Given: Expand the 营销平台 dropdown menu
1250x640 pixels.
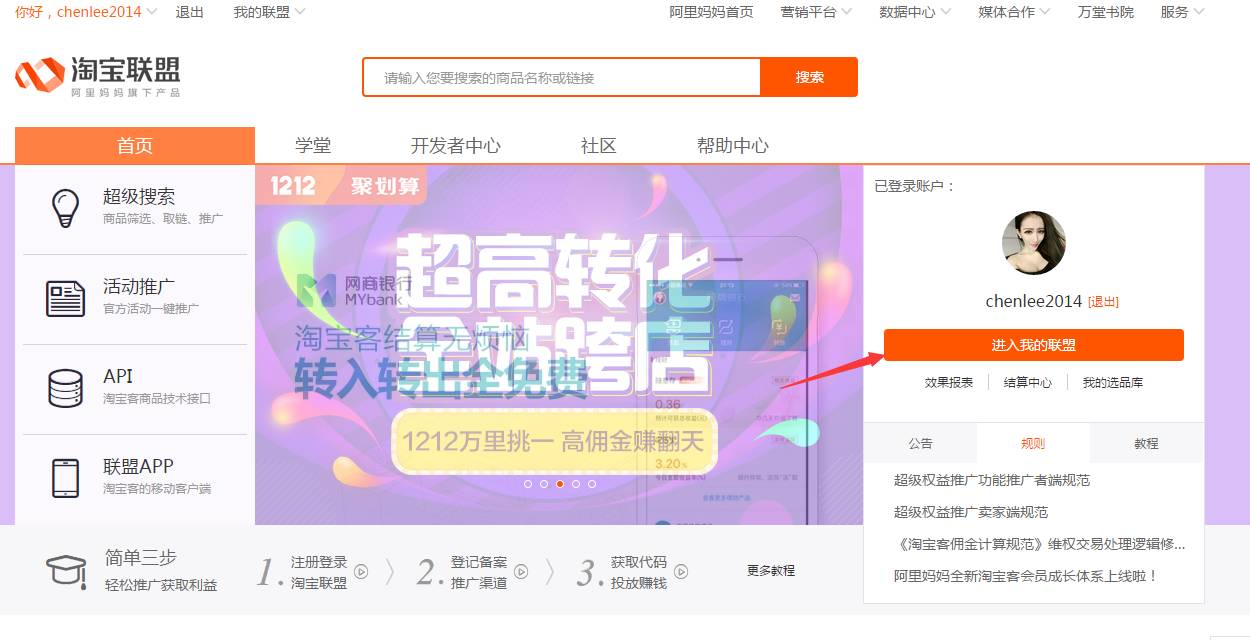Looking at the screenshot, I should point(816,12).
